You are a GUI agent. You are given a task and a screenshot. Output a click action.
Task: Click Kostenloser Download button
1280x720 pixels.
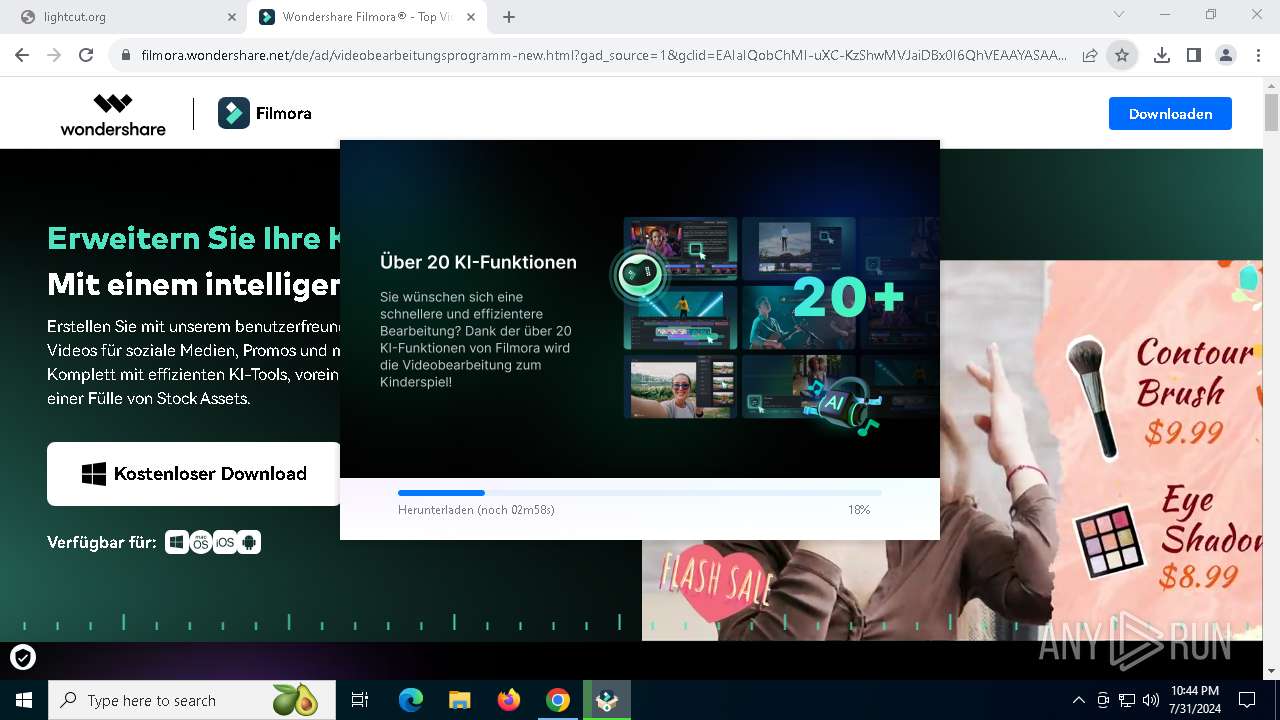(x=194, y=474)
